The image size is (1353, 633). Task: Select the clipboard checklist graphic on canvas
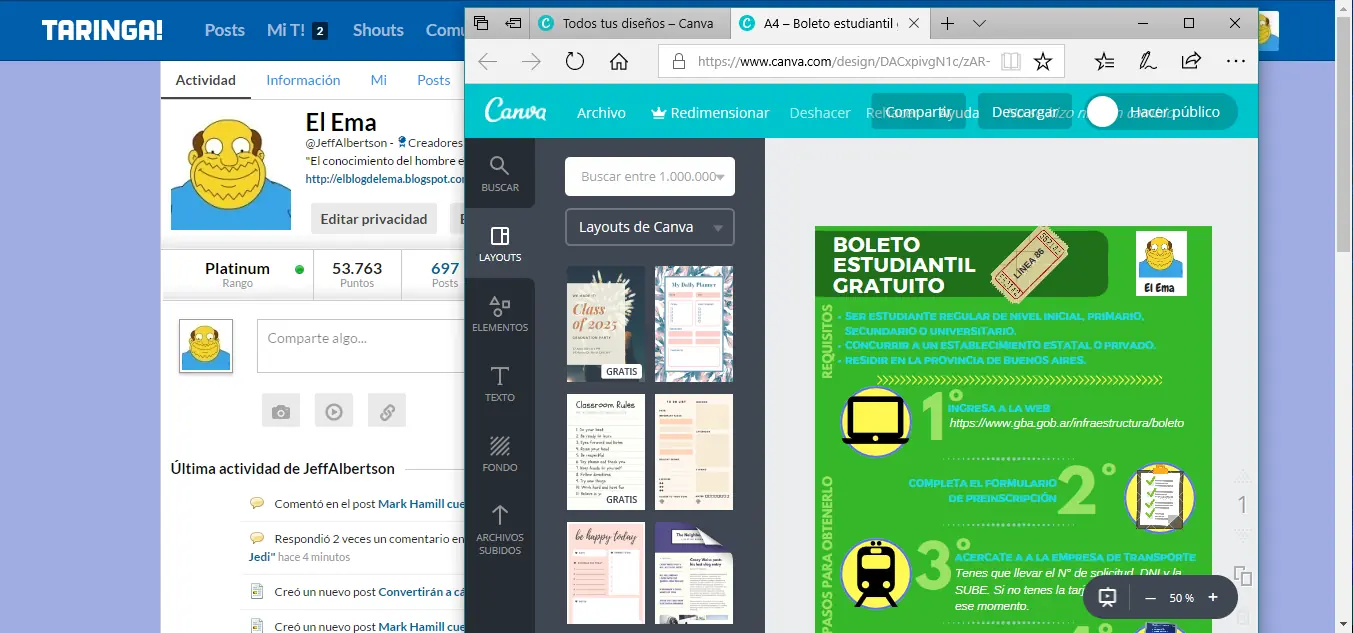tap(1159, 497)
